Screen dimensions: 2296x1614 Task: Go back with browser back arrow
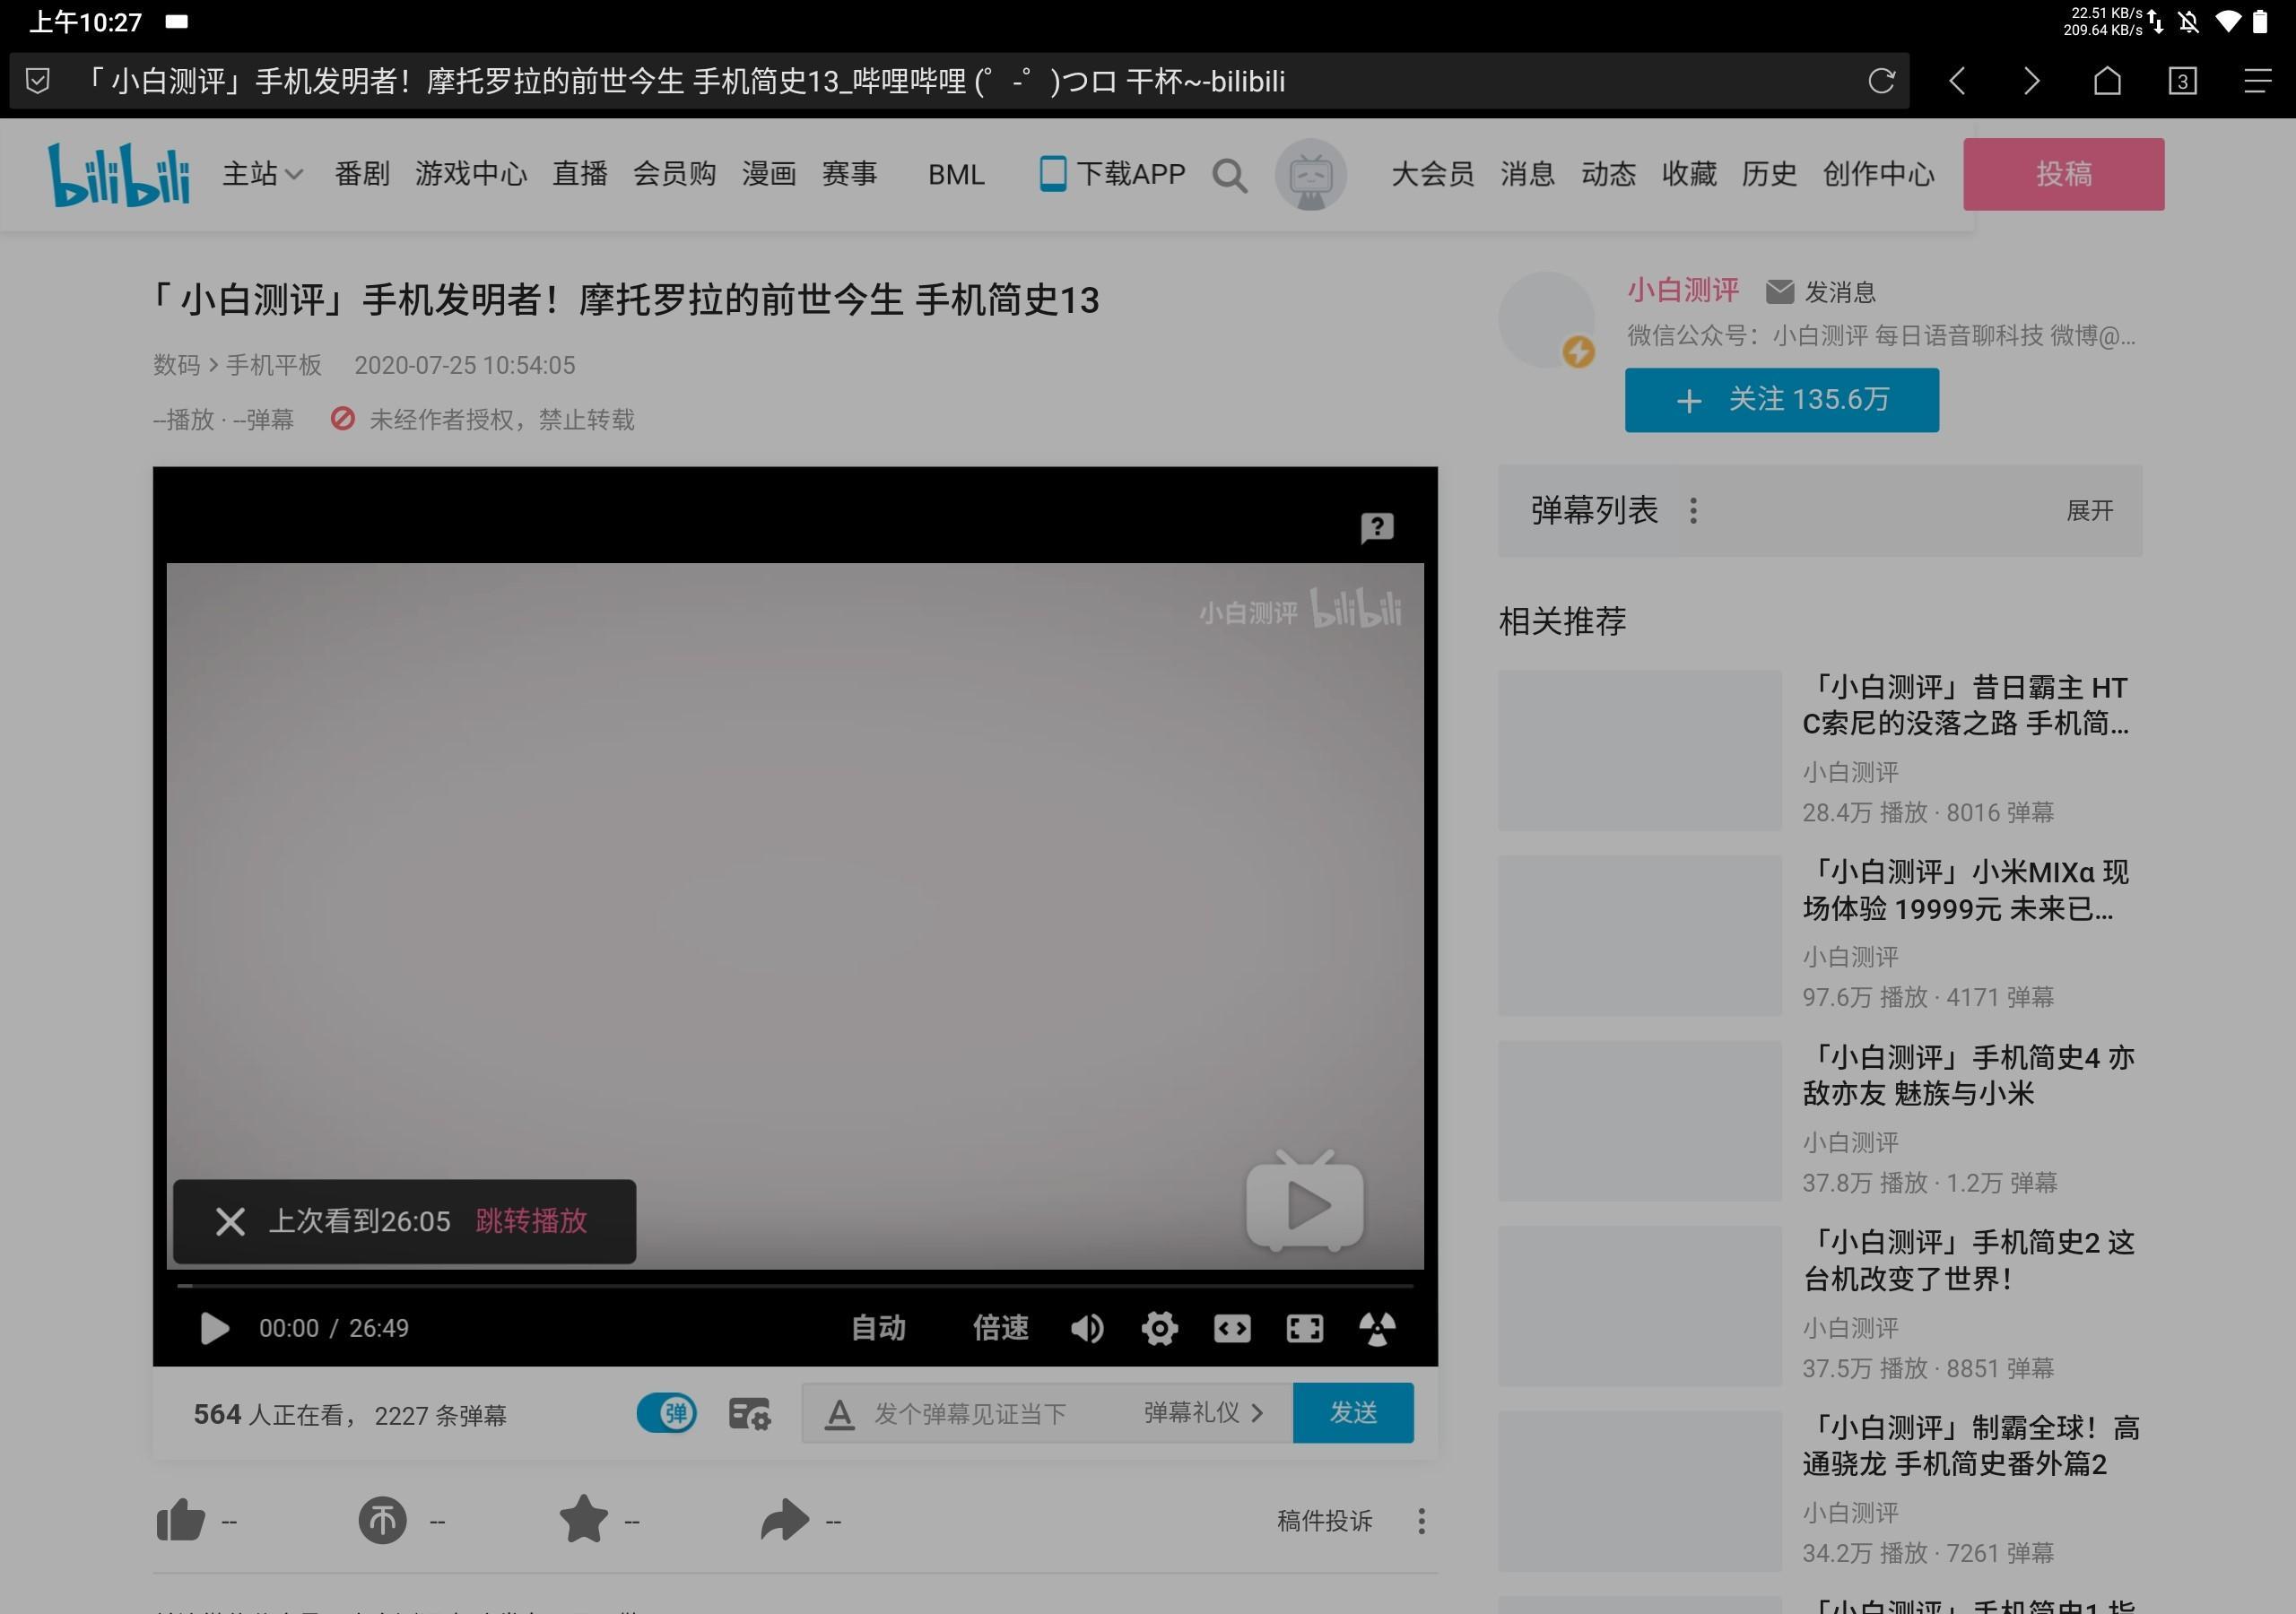pyautogui.click(x=1957, y=81)
